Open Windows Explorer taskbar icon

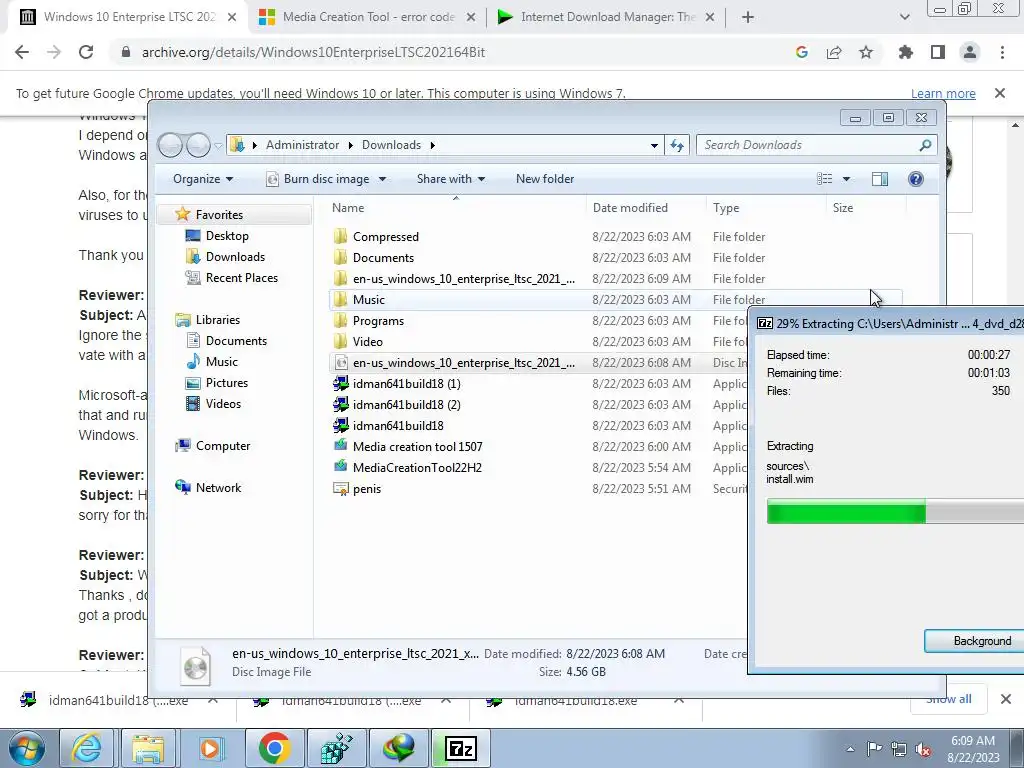[148, 748]
